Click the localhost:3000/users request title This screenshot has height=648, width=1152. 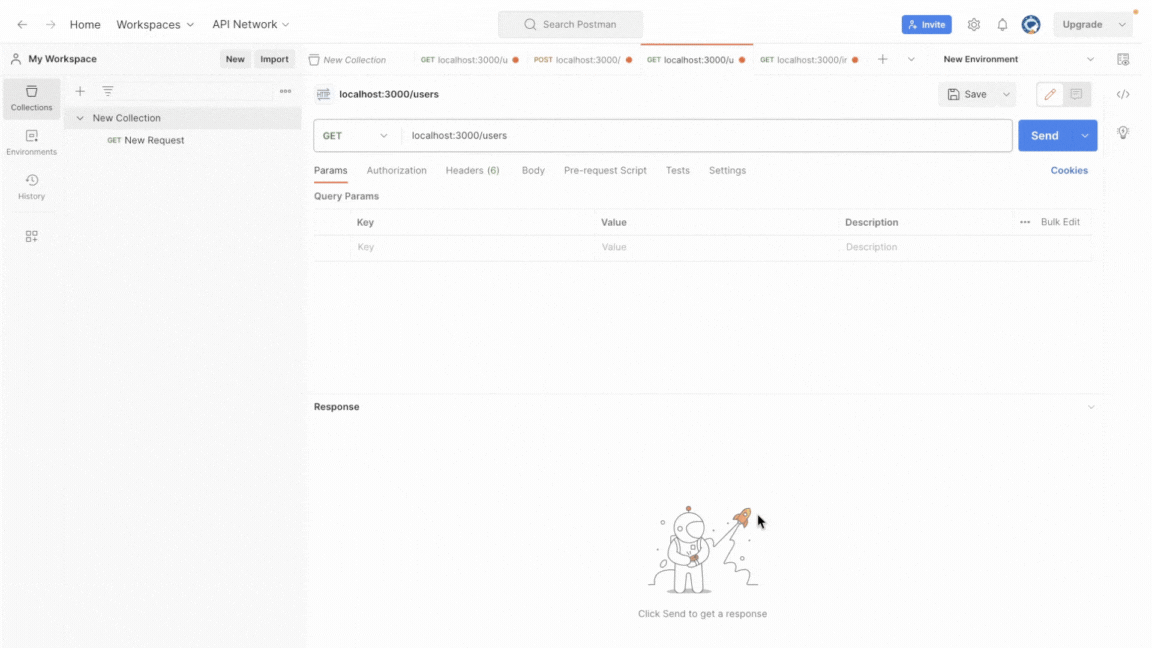[x=389, y=94]
